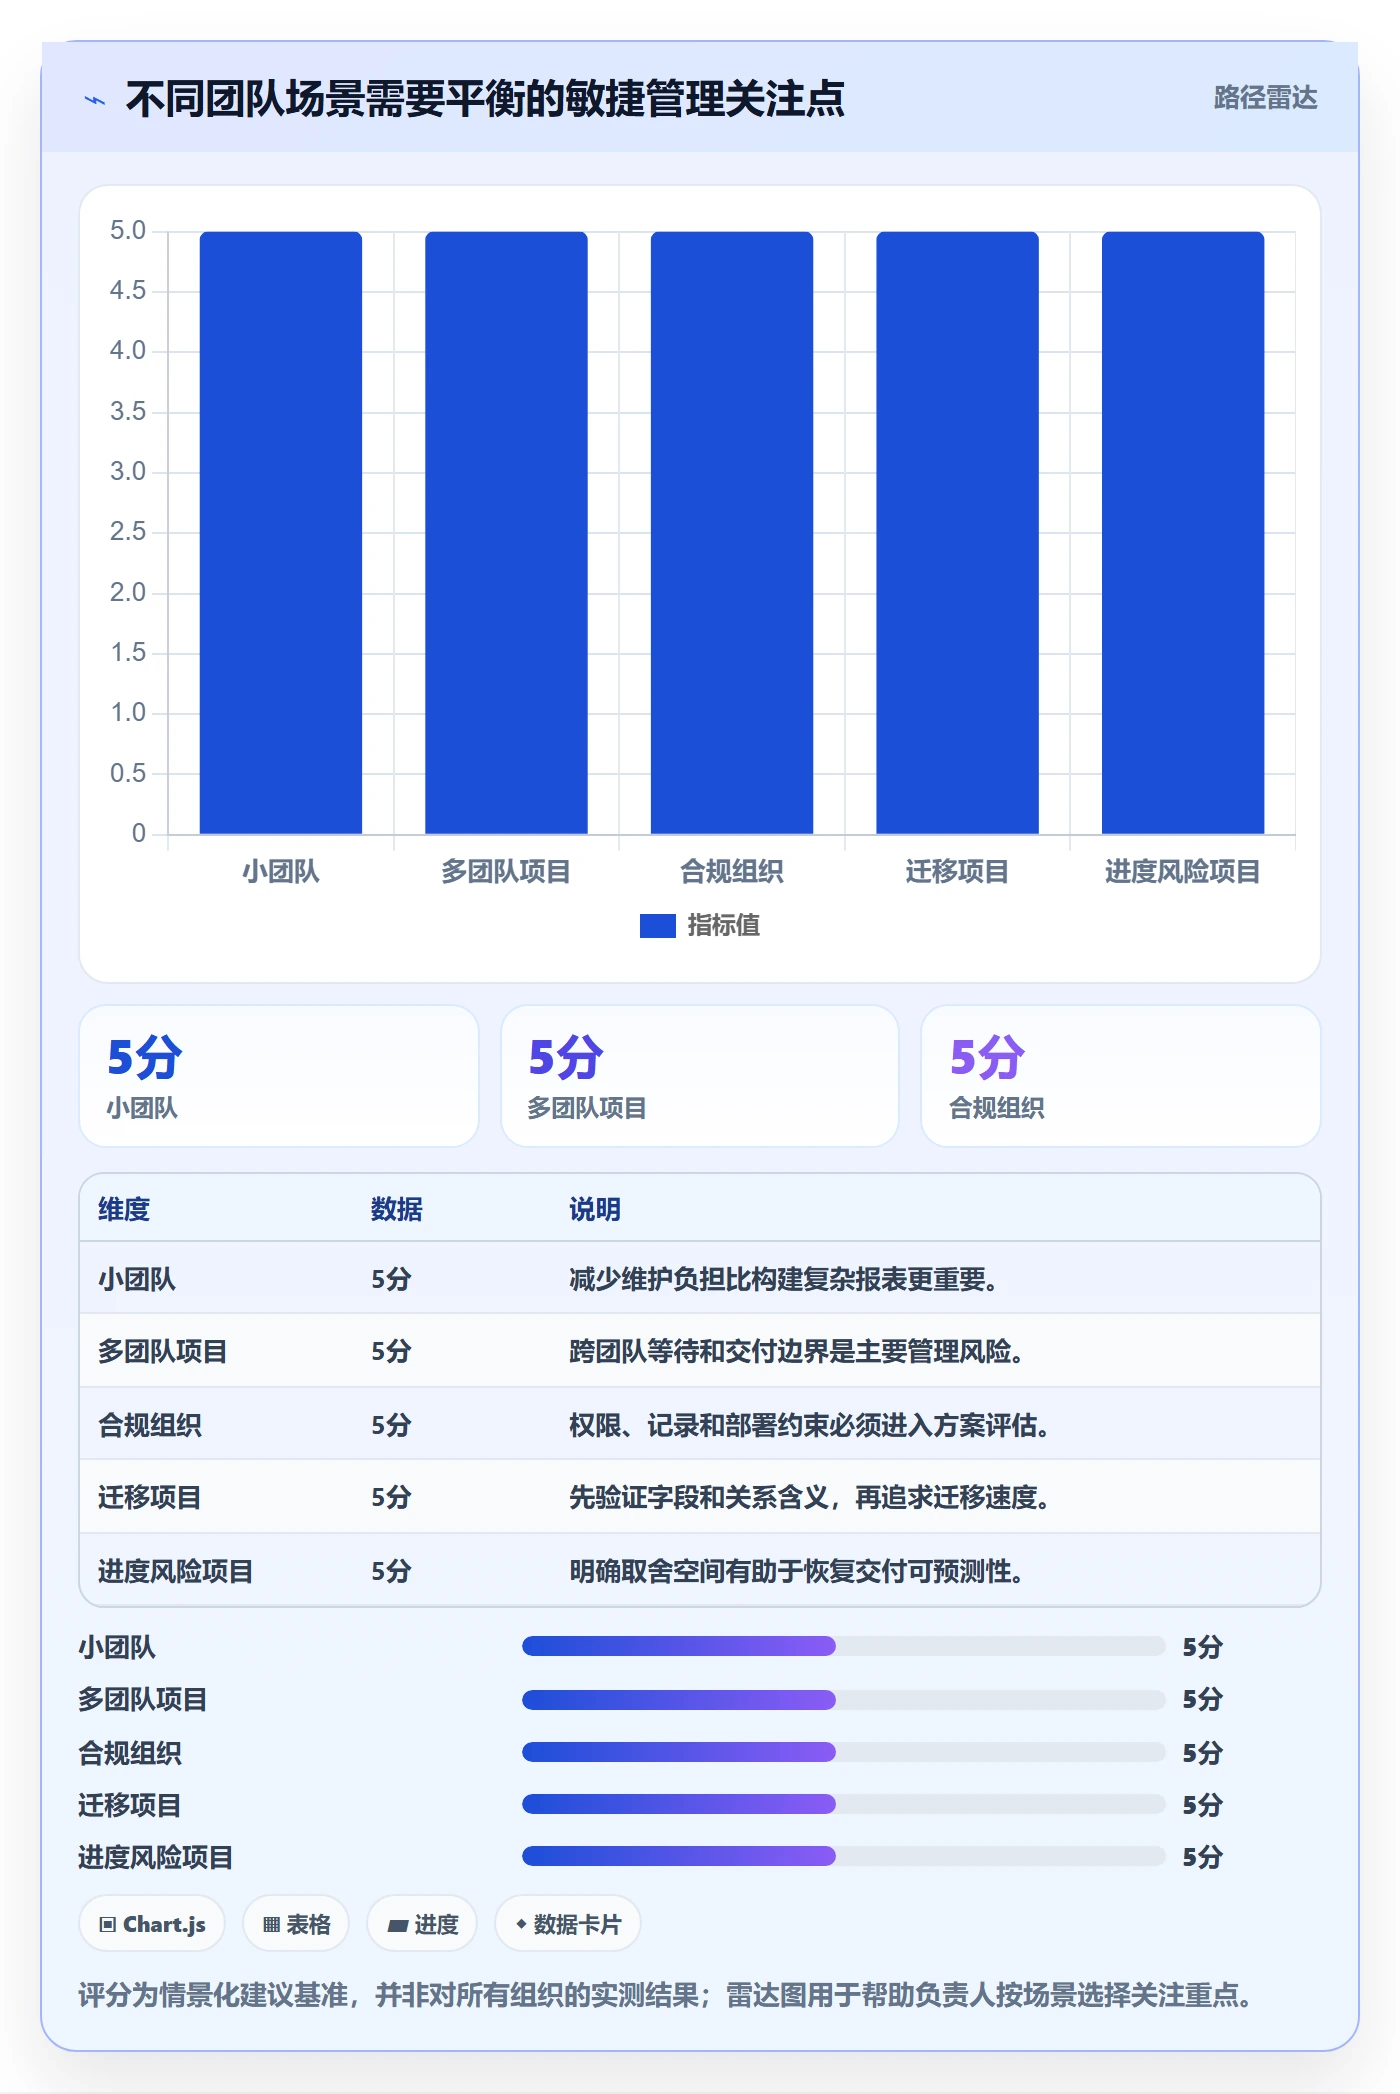Image resolution: width=1400 pixels, height=2094 pixels.
Task: Click the lightning icon beside the title
Action: pos(95,100)
